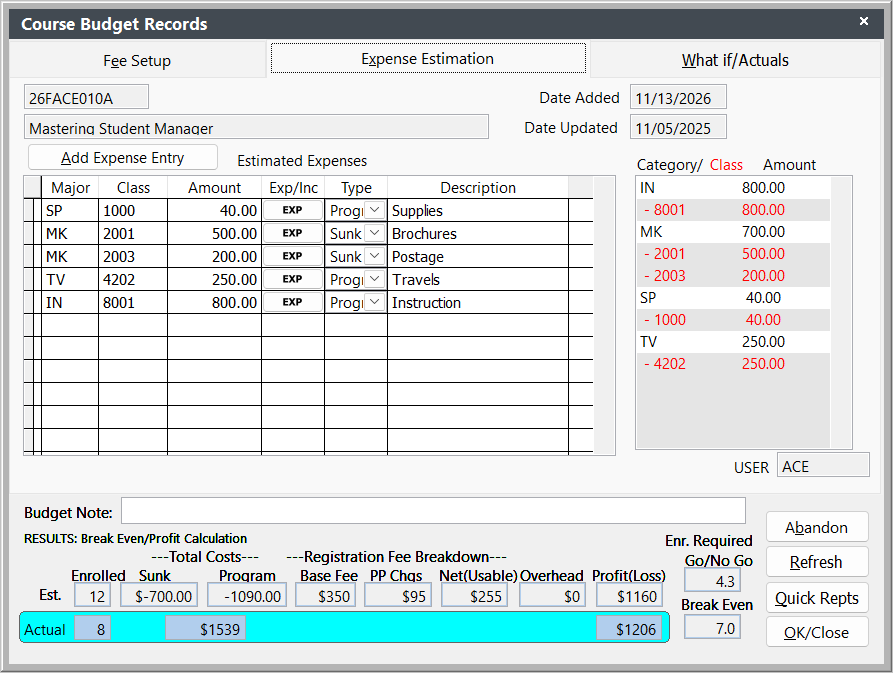Switch to the Fee Setup tab
This screenshot has width=893, height=673.
137,60
